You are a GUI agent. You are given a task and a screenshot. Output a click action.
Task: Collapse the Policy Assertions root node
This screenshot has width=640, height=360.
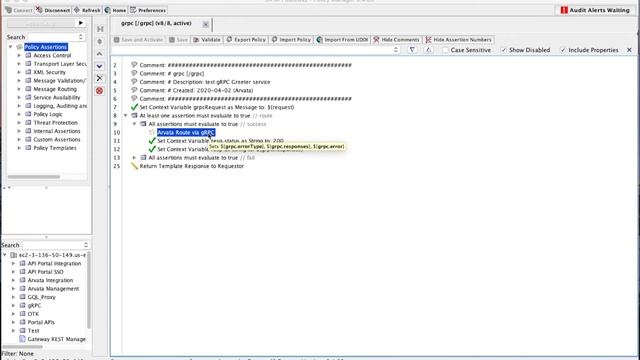coord(11,47)
